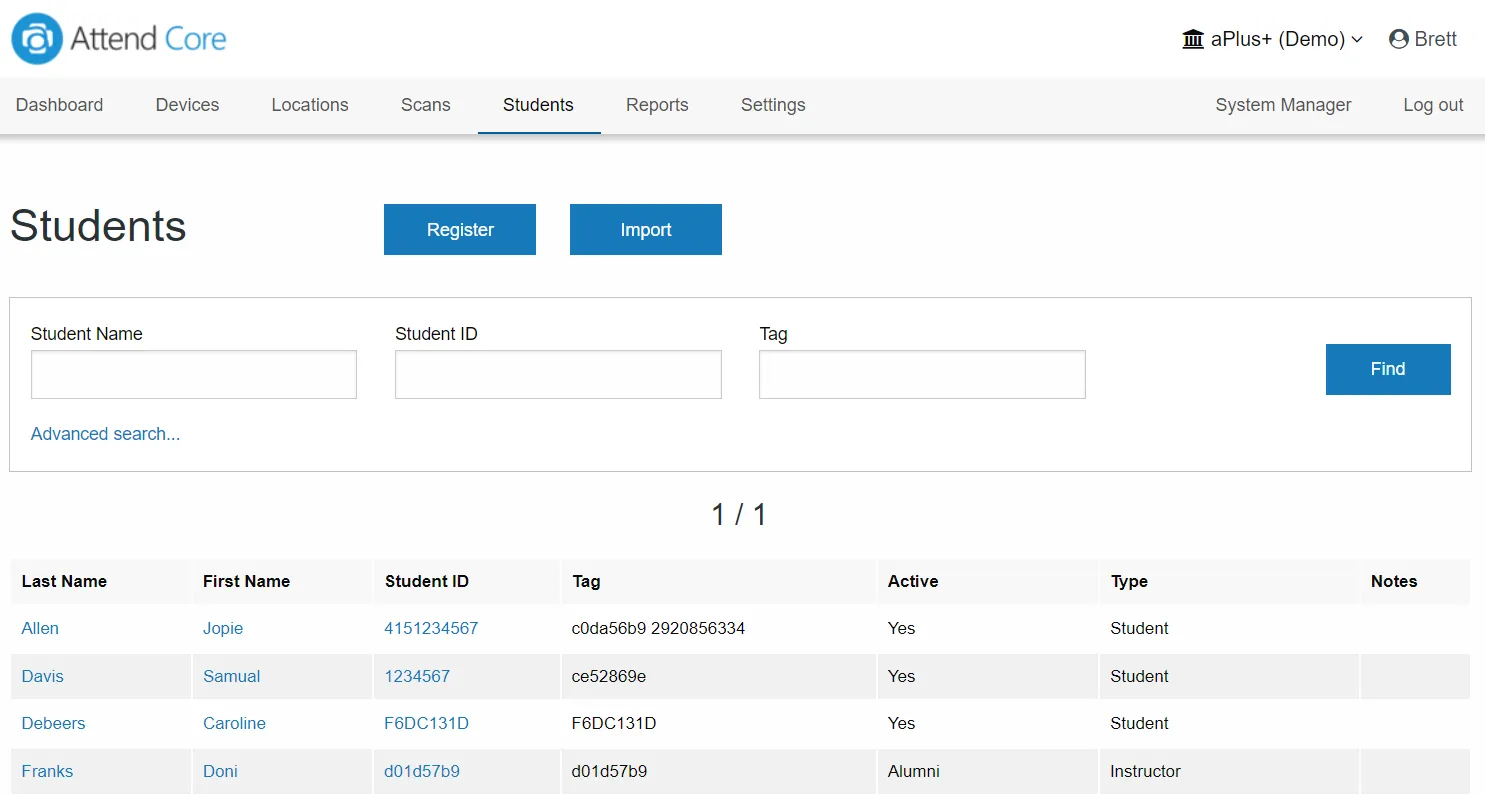1485x795 pixels.
Task: Open student ID 1234567
Action: 417,676
